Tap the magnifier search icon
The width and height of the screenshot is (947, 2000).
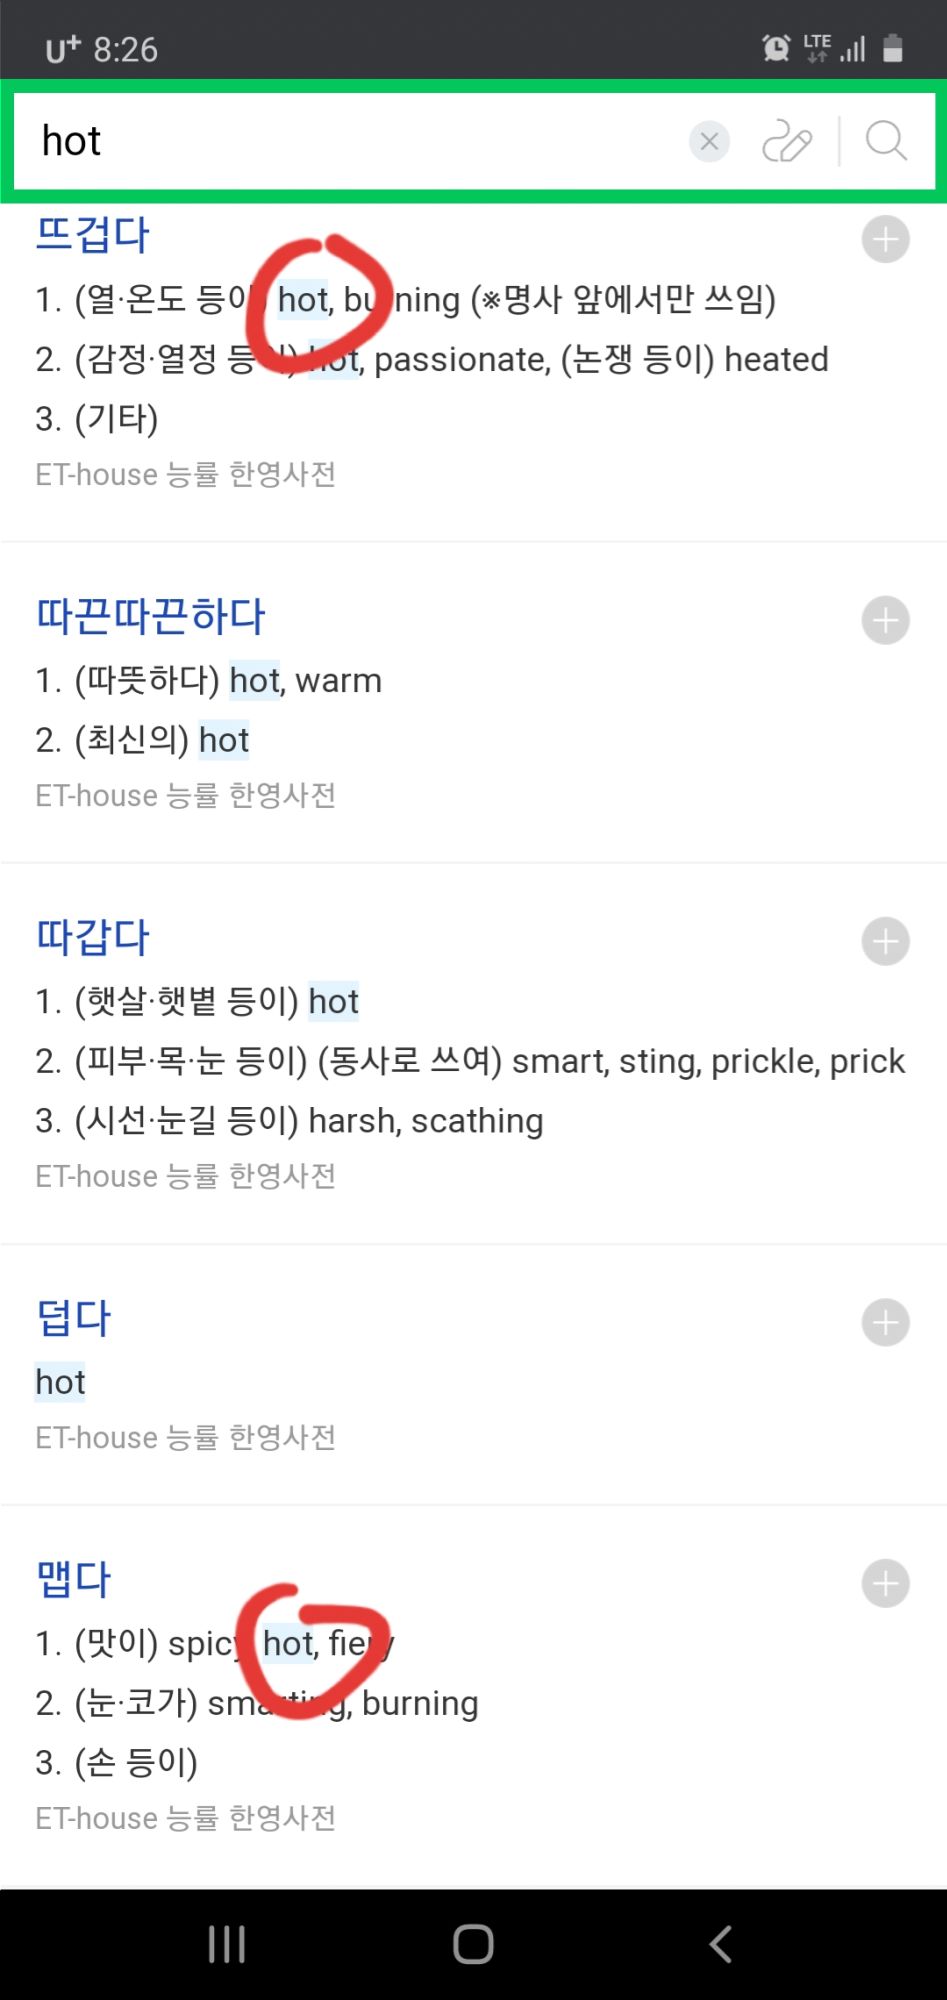click(x=886, y=142)
